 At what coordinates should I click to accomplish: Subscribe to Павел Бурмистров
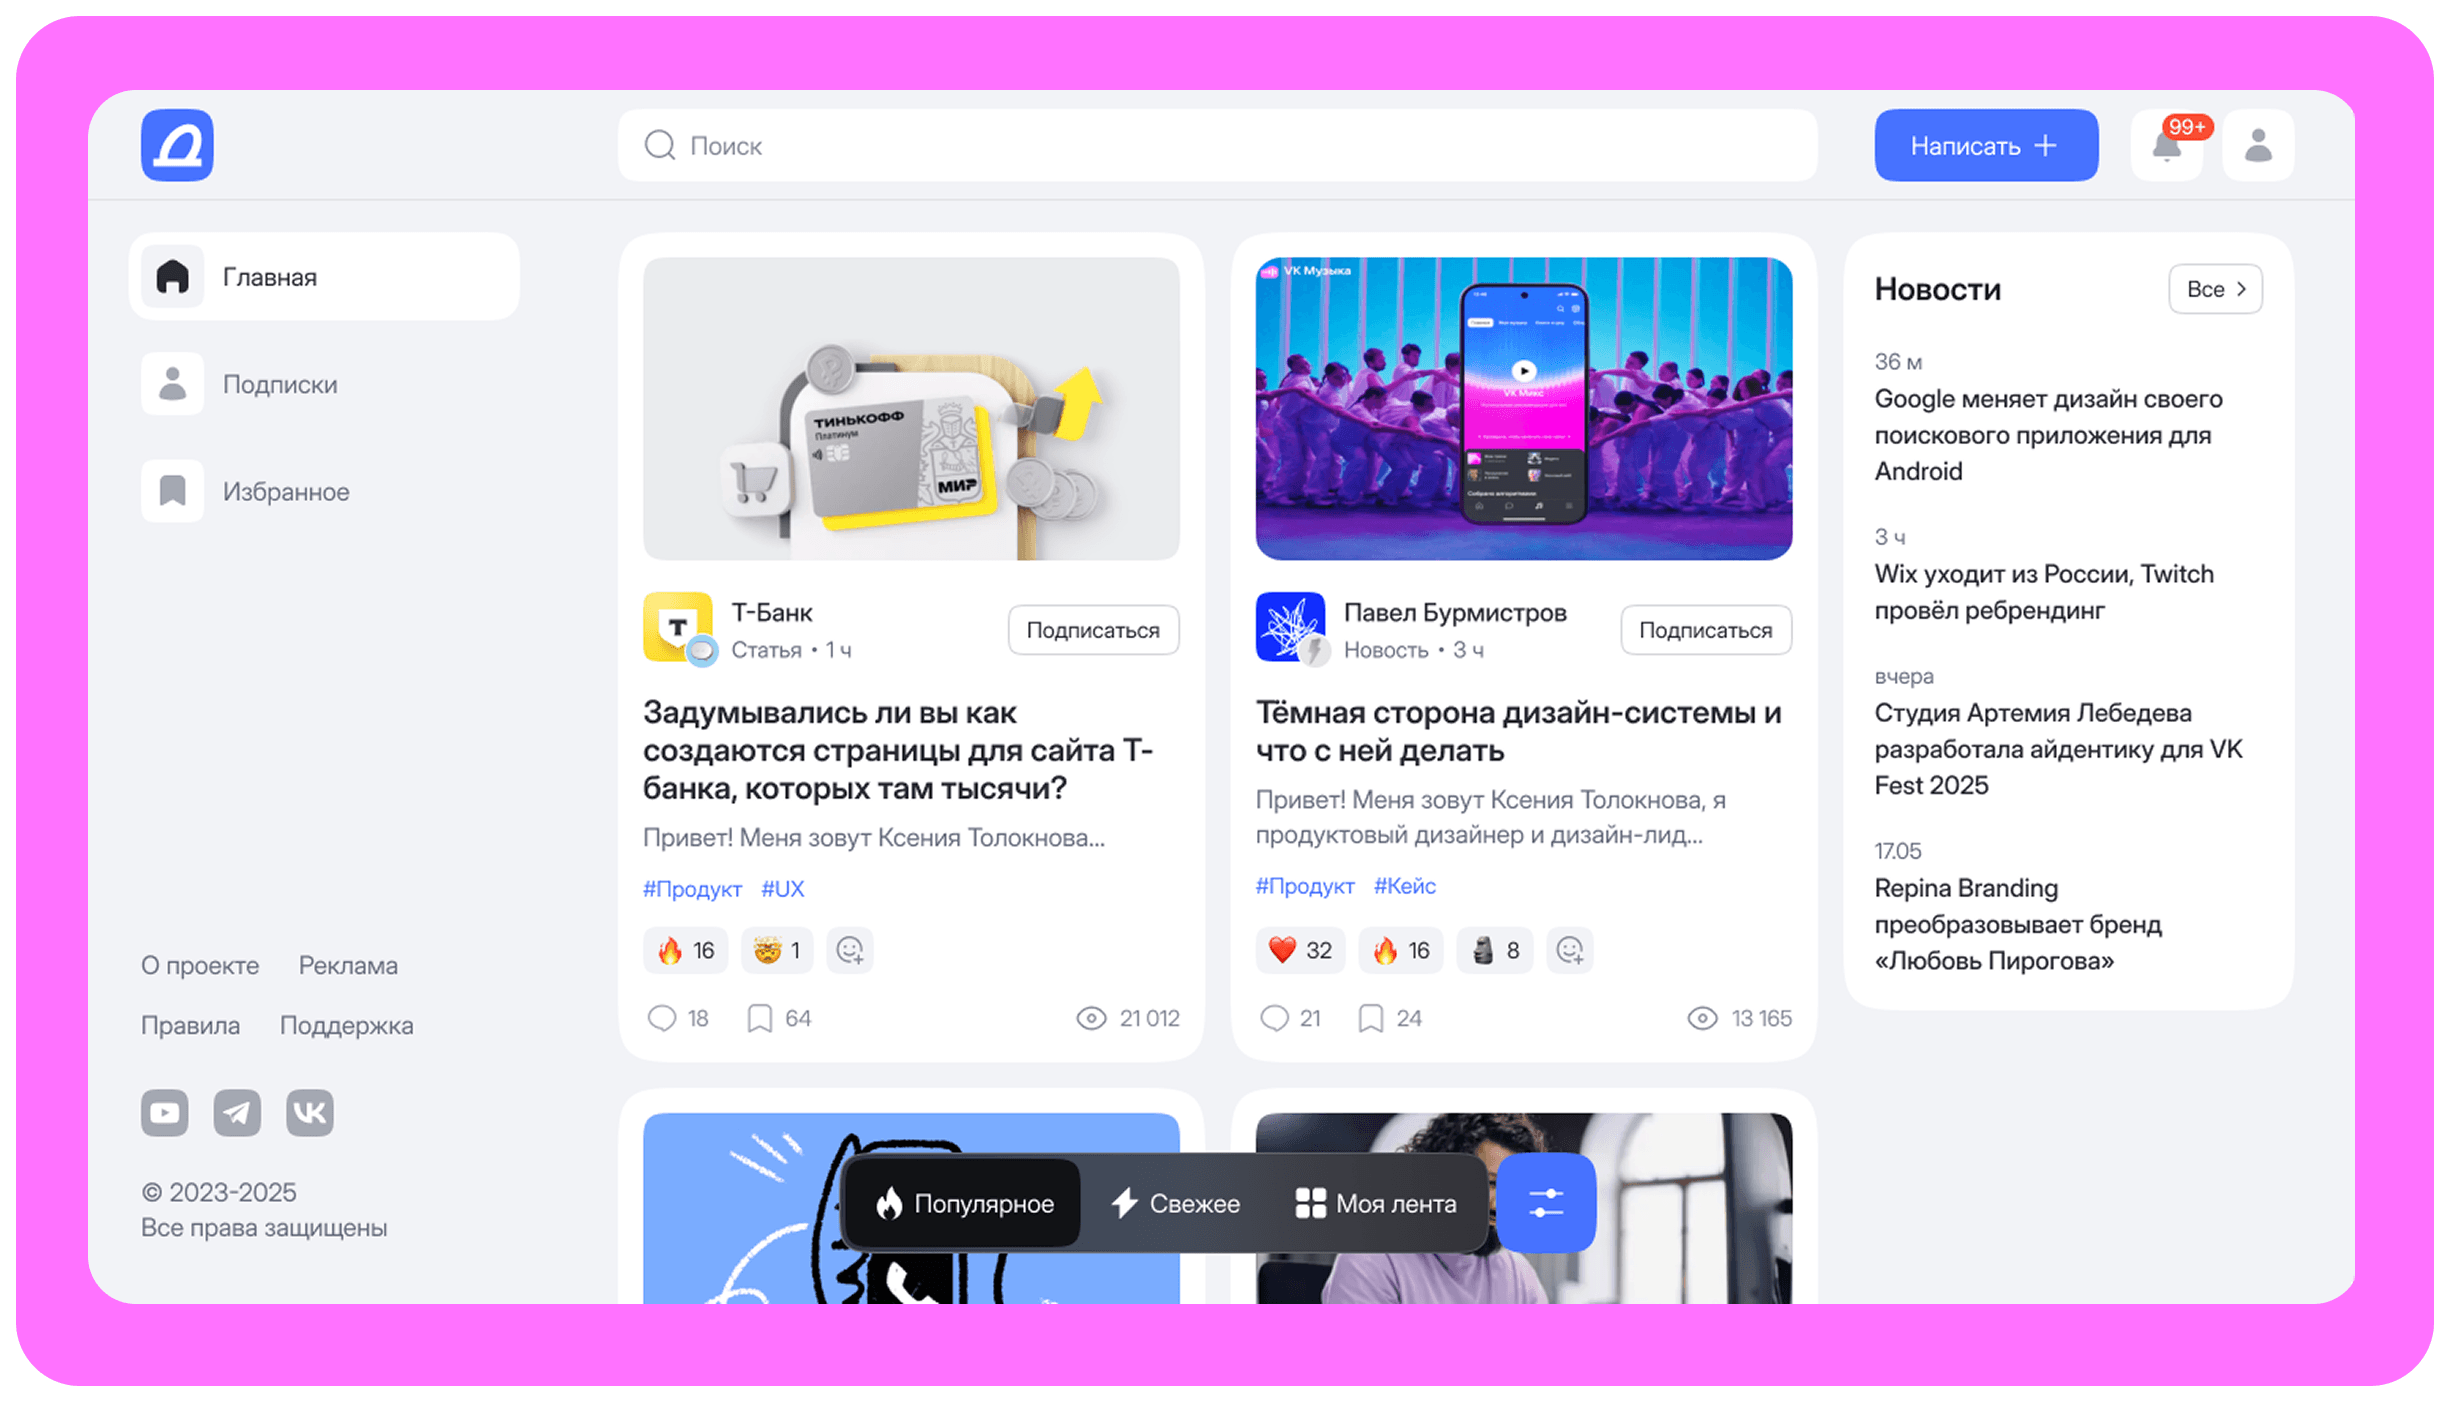click(1705, 630)
